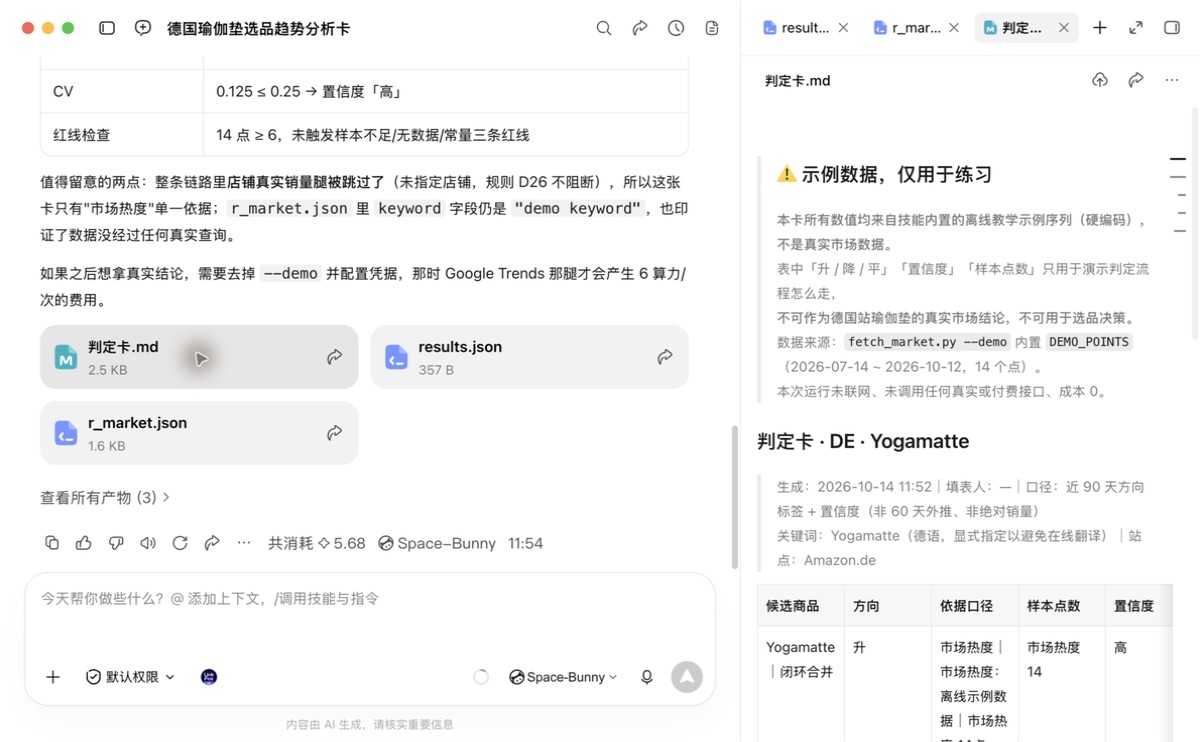This screenshot has width=1200, height=742.
Task: Click the Space-Bunny label beside 共消耗
Action: tap(437, 543)
